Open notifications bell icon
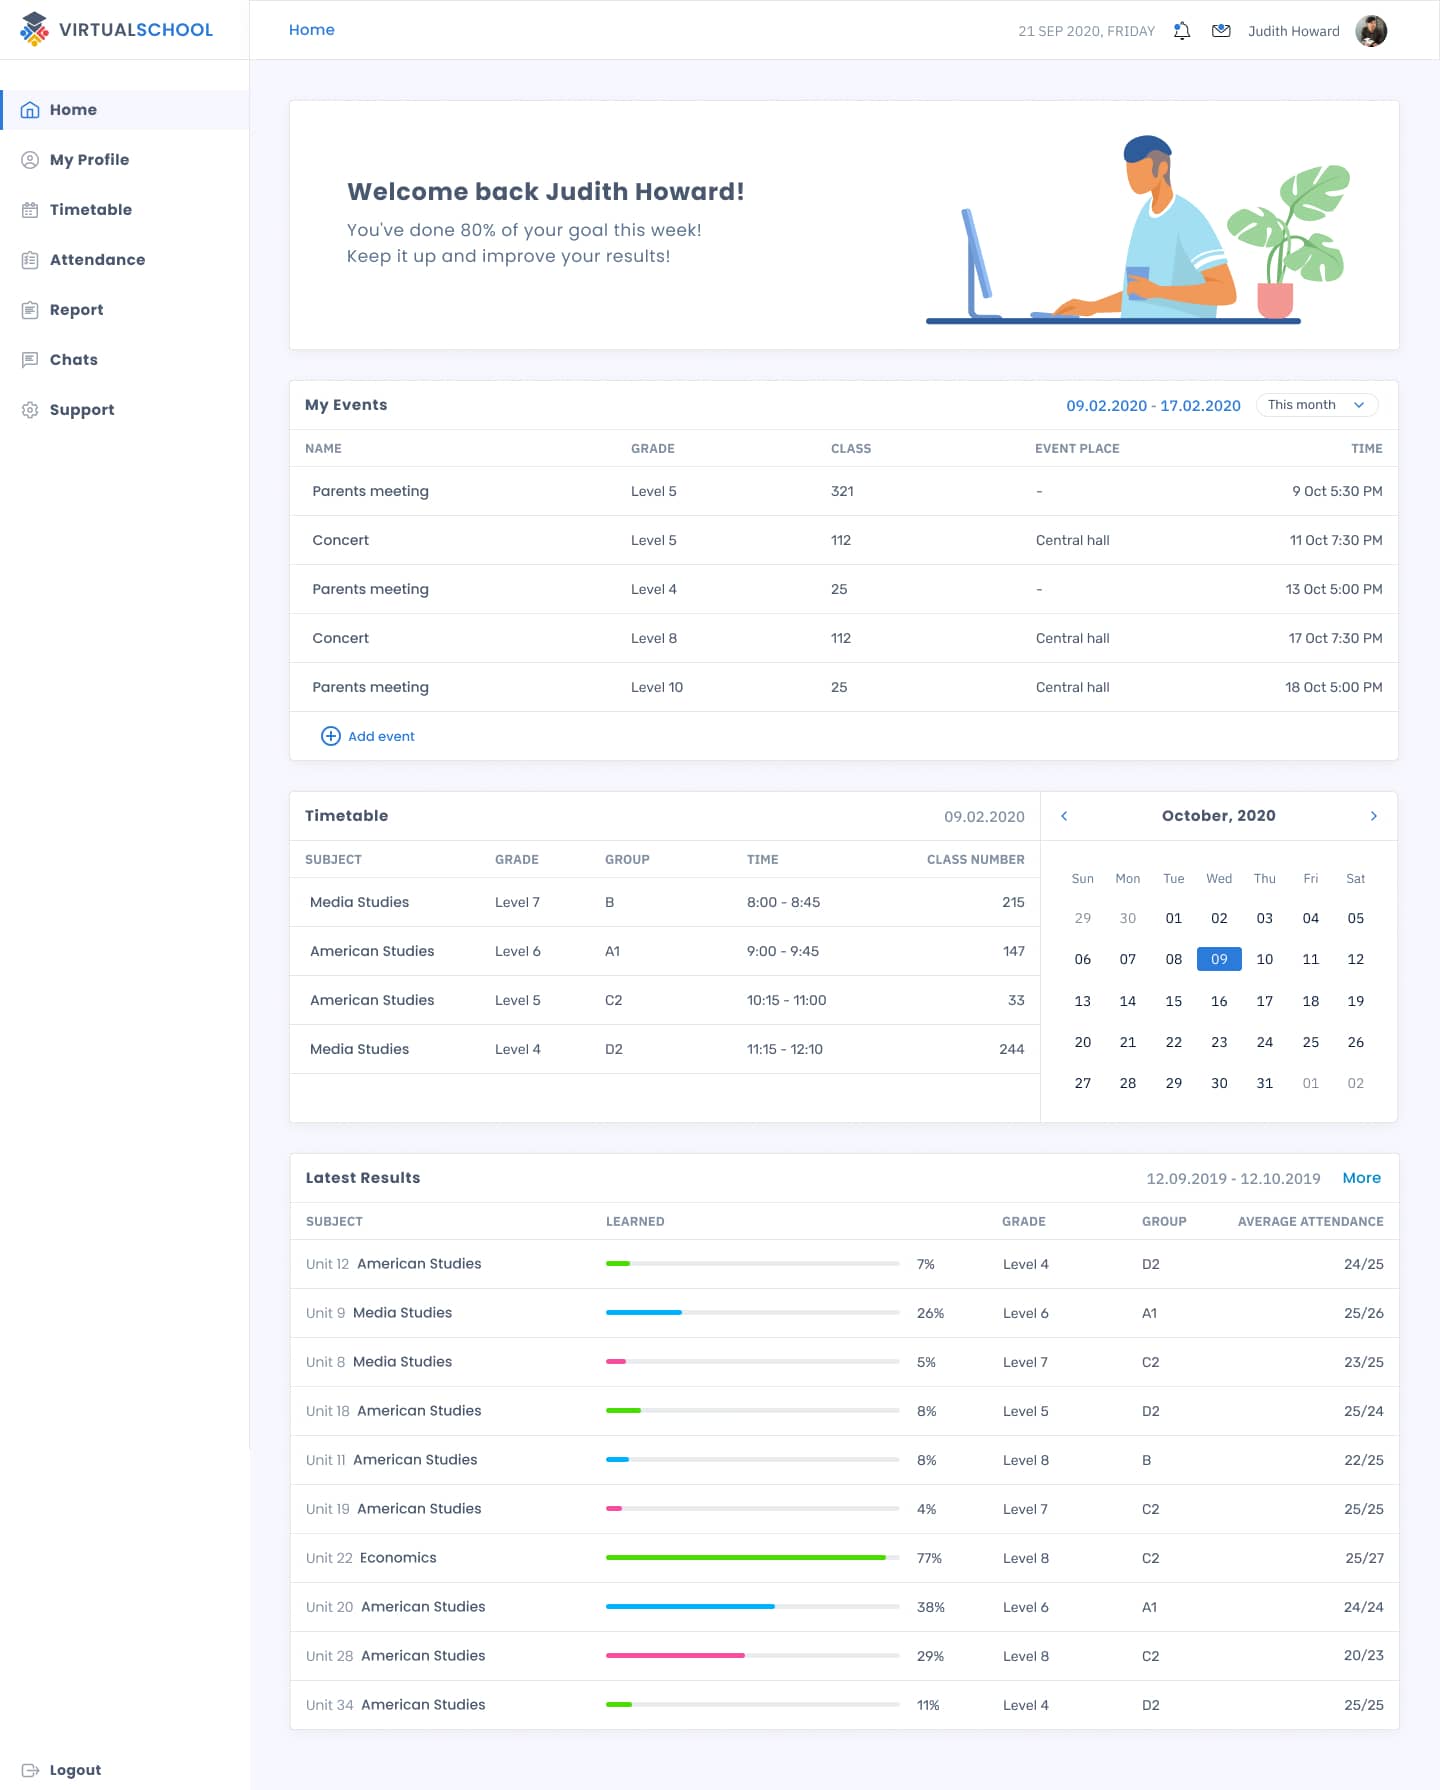 tap(1182, 31)
